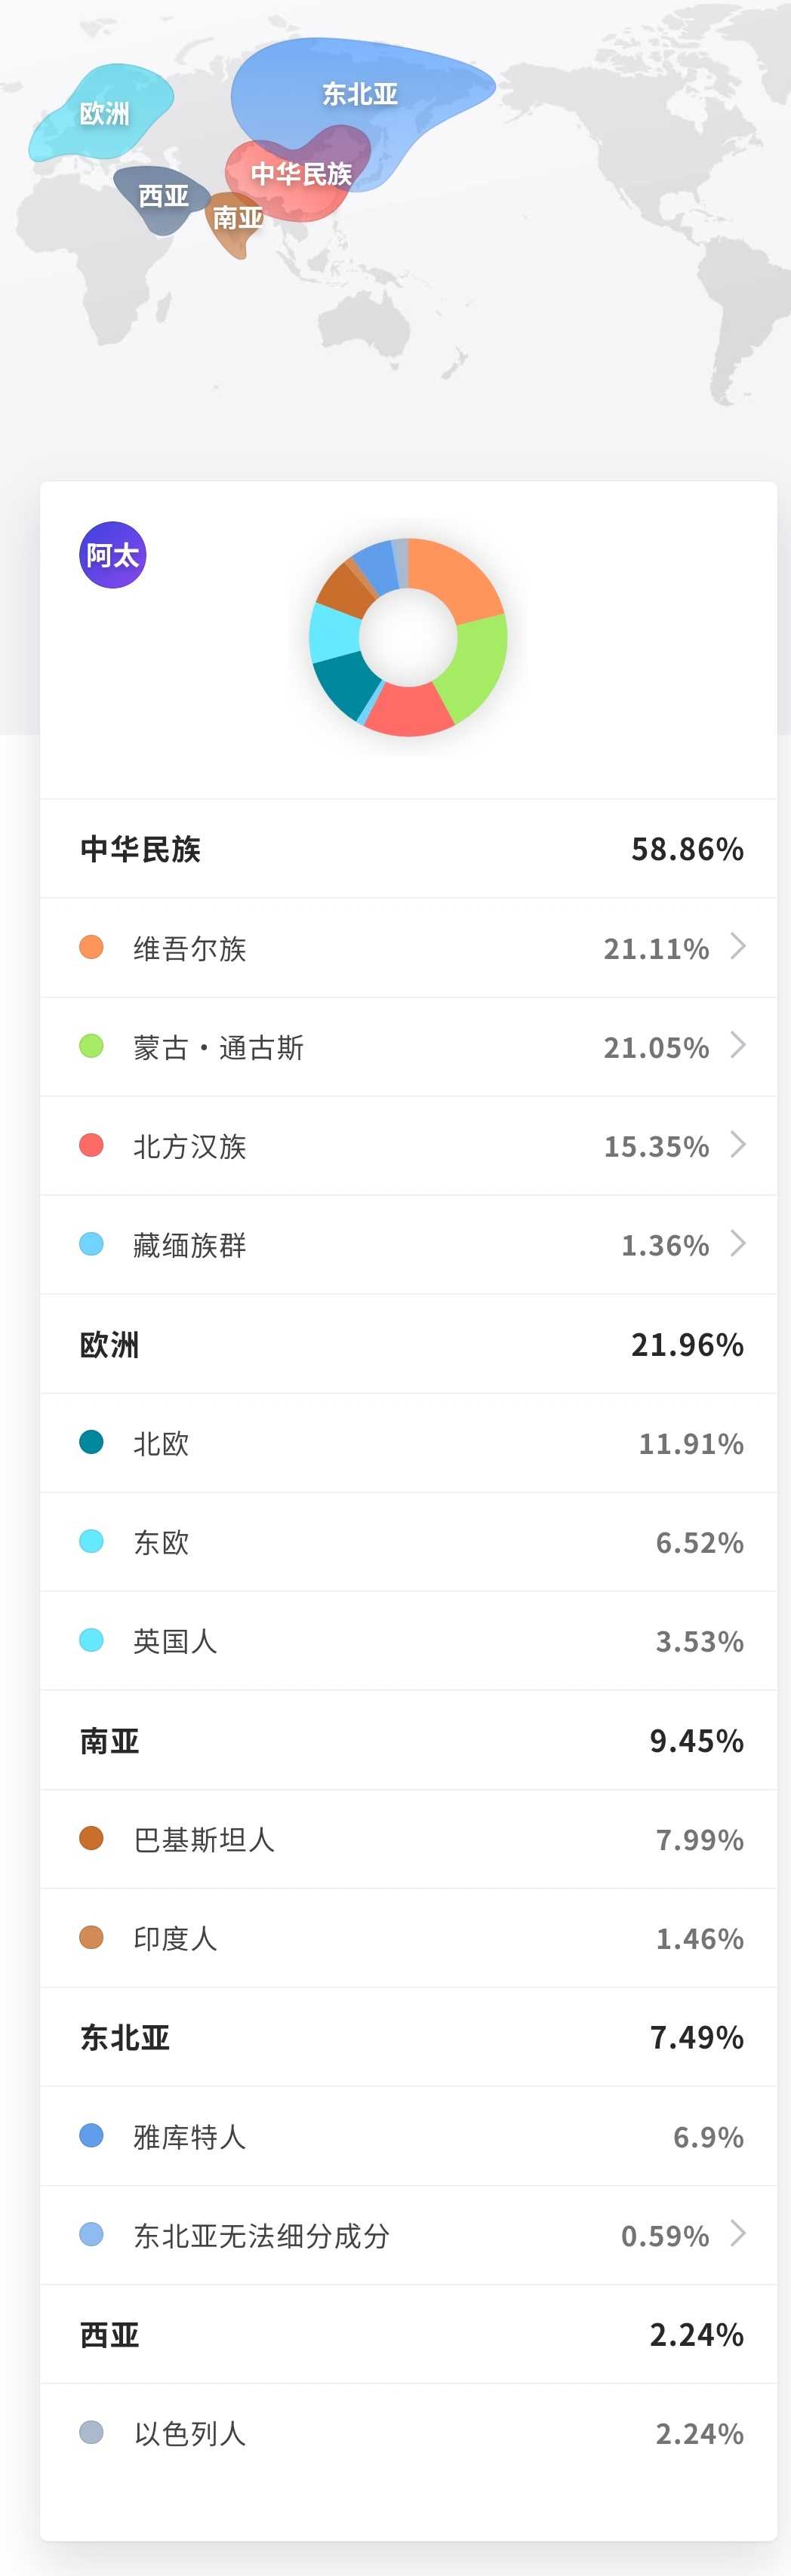Expand 北方汉族 row chevron
The image size is (791, 2576).
coord(738,1144)
